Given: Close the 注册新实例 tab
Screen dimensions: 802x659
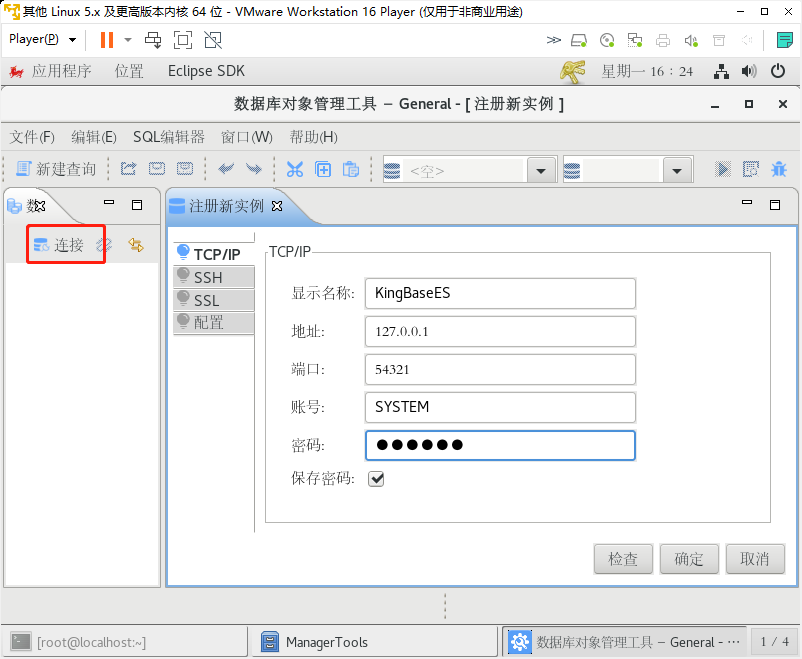Looking at the screenshot, I should tap(277, 206).
